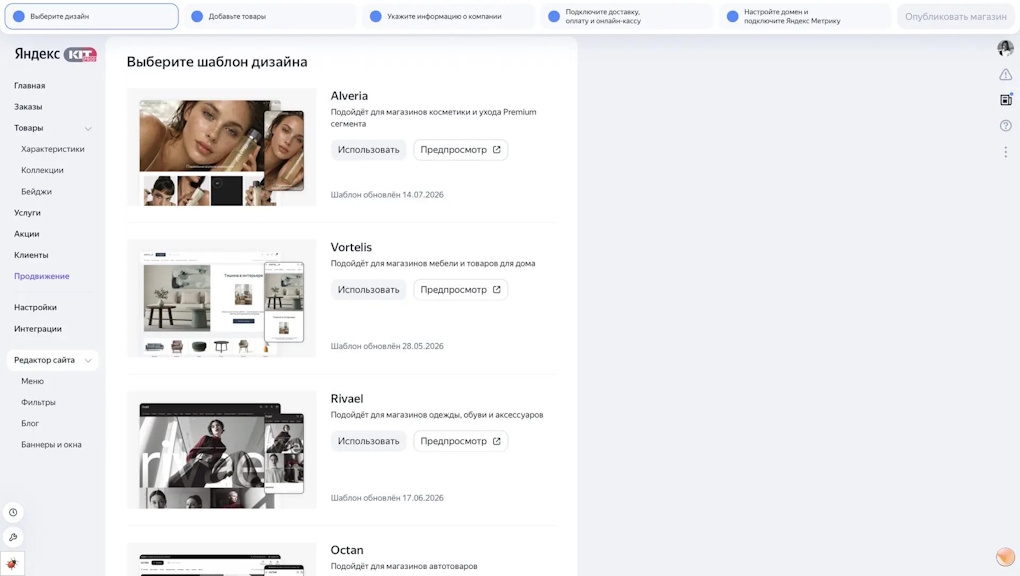Open Фильтры under Редактор сайта
The image size is (1020, 576).
click(38, 402)
